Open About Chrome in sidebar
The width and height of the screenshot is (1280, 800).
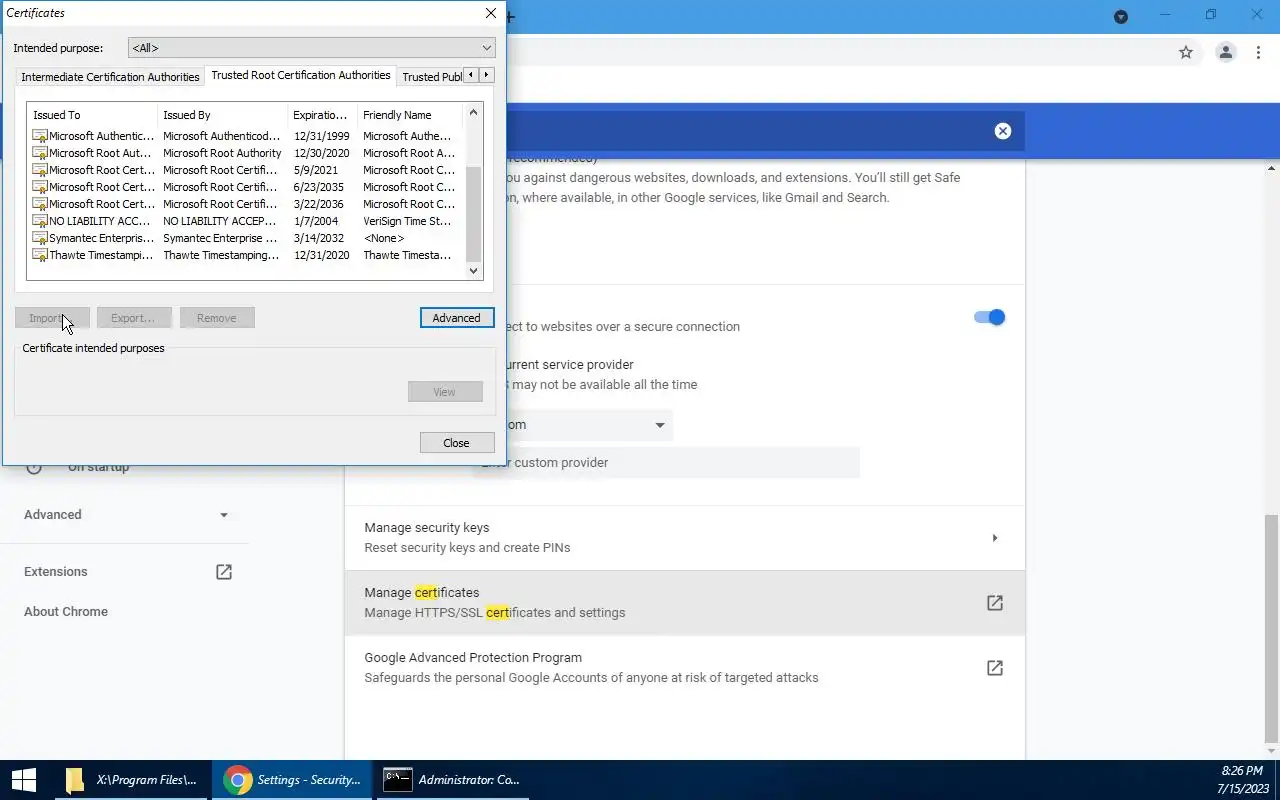[x=66, y=612]
